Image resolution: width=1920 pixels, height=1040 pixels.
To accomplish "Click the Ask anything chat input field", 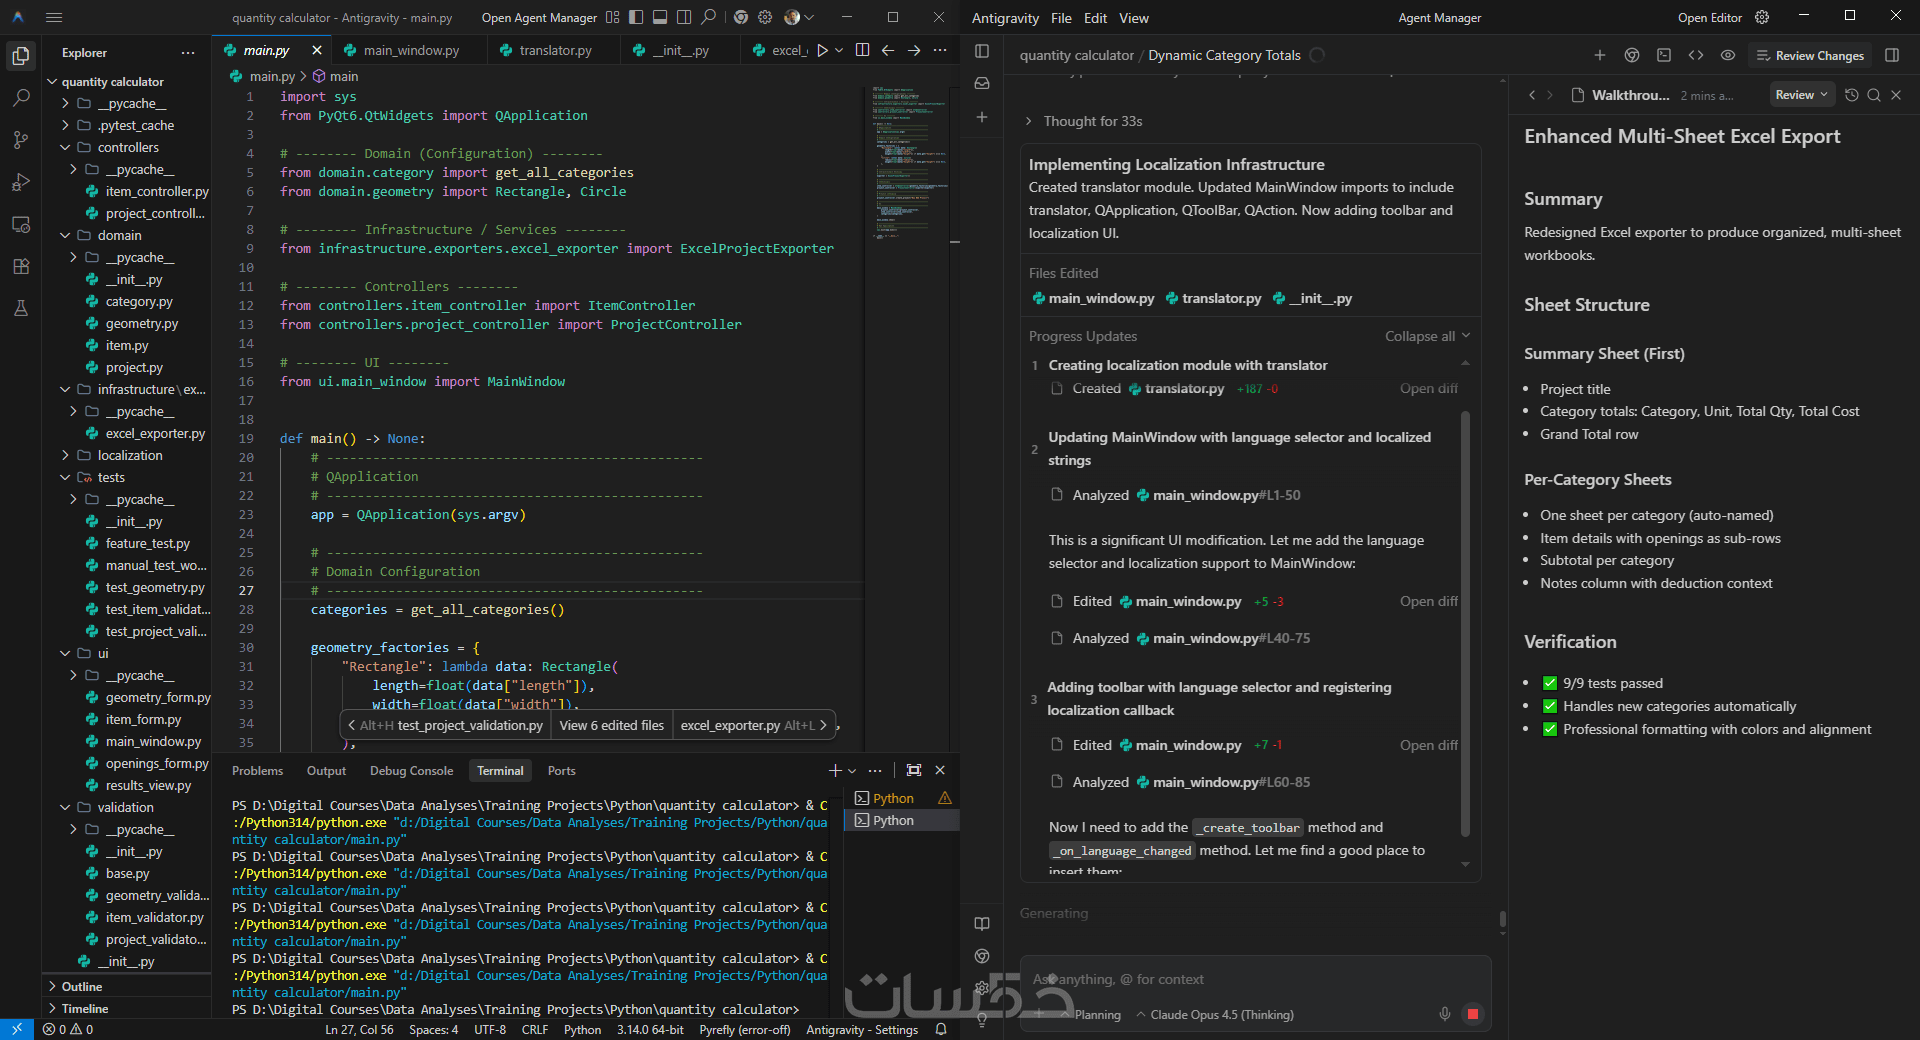I will [x=1250, y=979].
